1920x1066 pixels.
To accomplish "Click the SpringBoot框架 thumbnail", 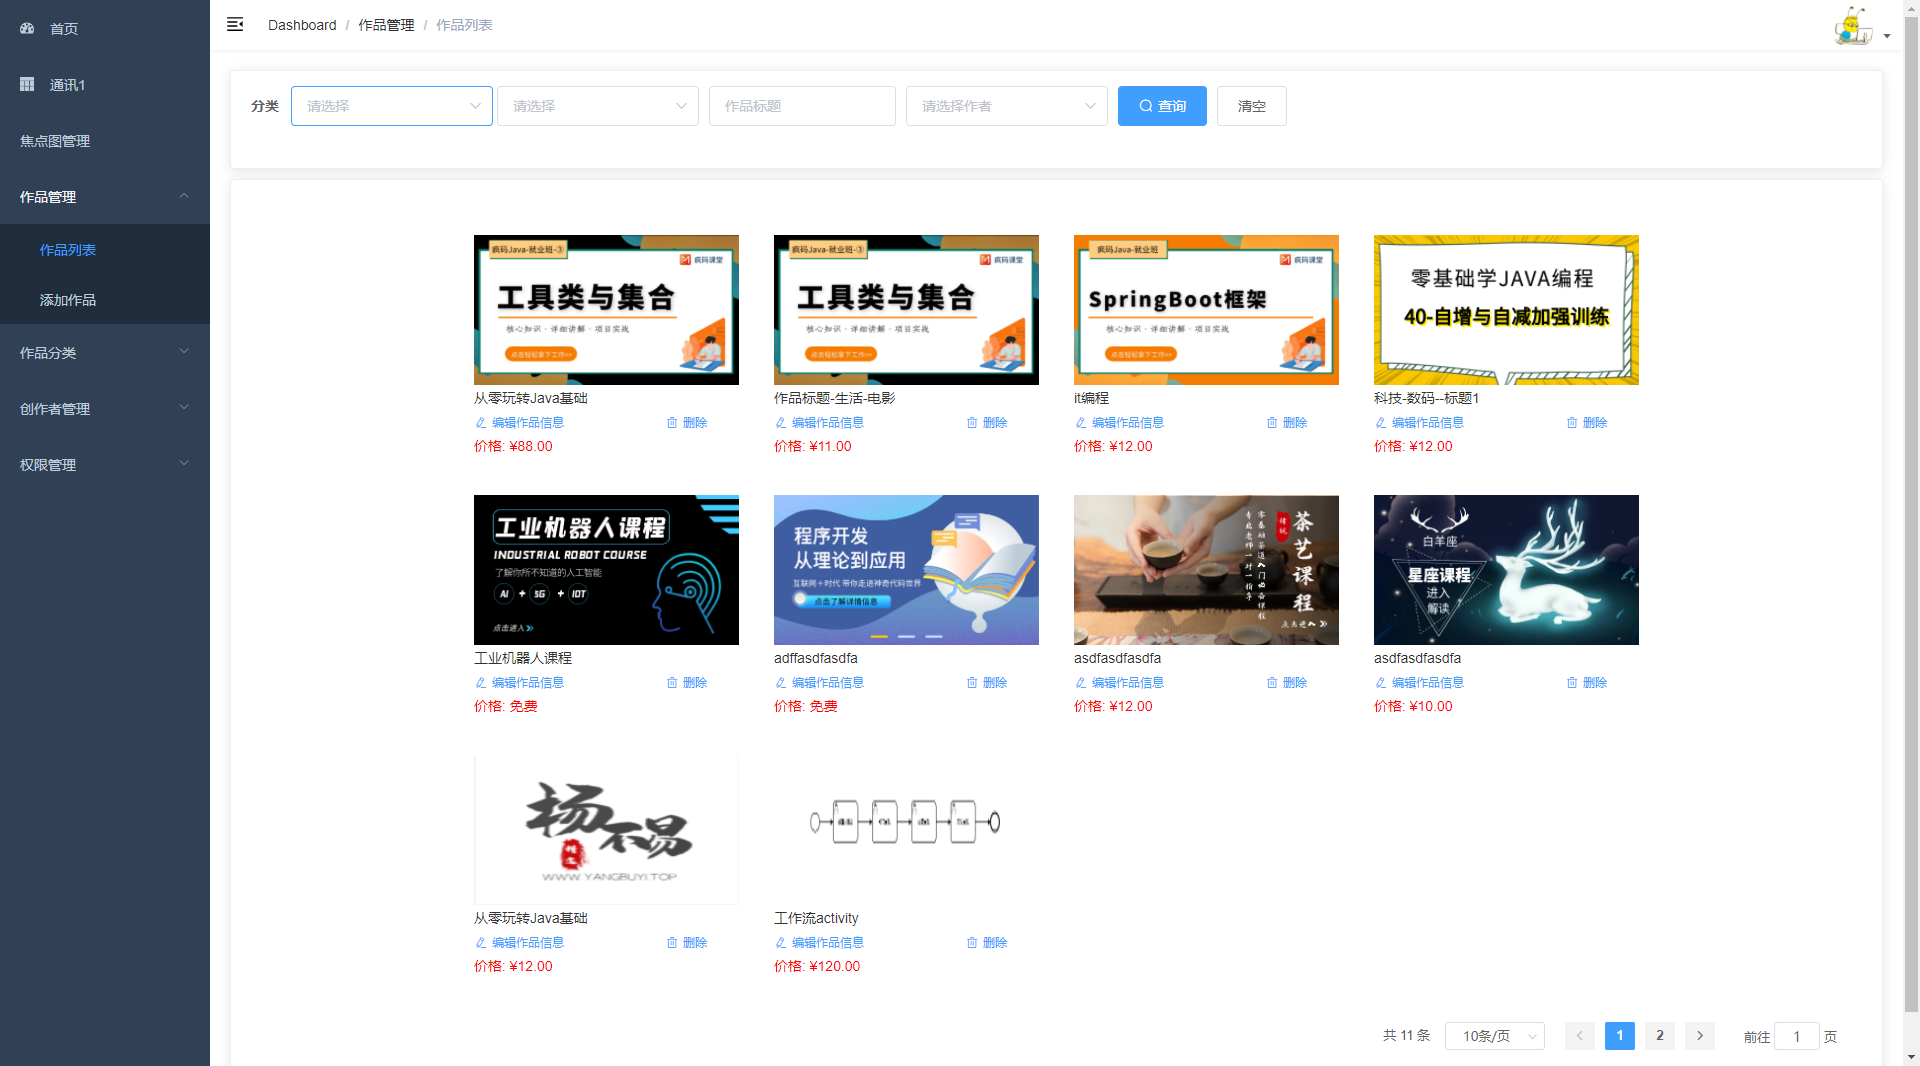I will tap(1206, 310).
